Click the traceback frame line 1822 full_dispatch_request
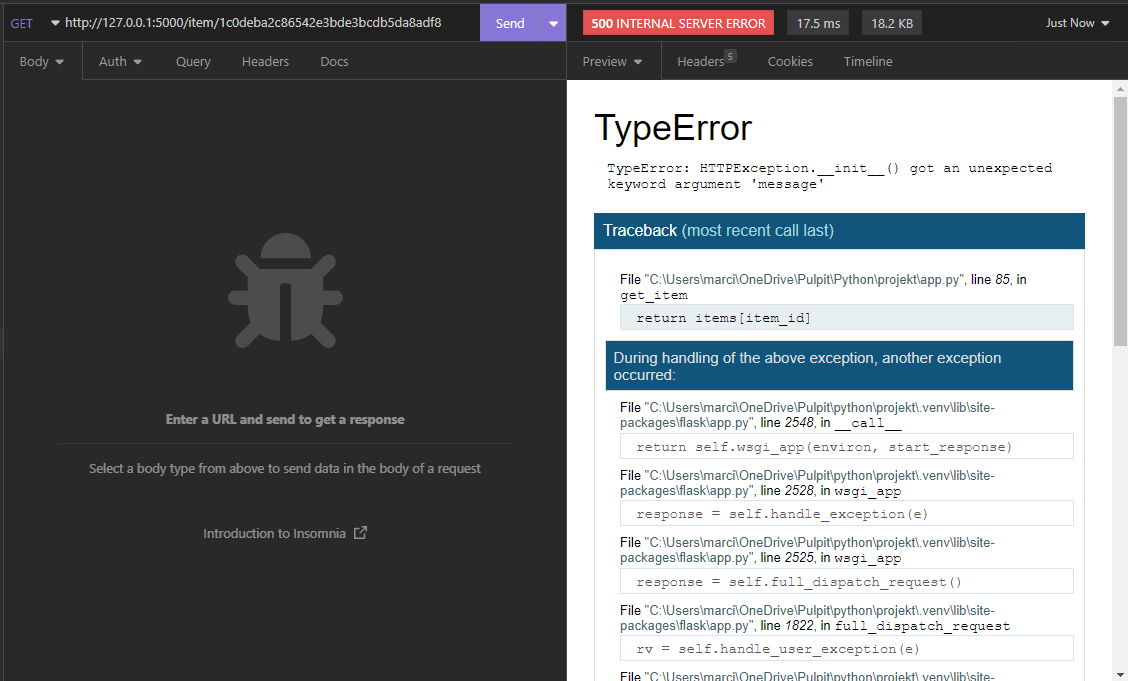The height and width of the screenshot is (681, 1128). (x=815, y=618)
